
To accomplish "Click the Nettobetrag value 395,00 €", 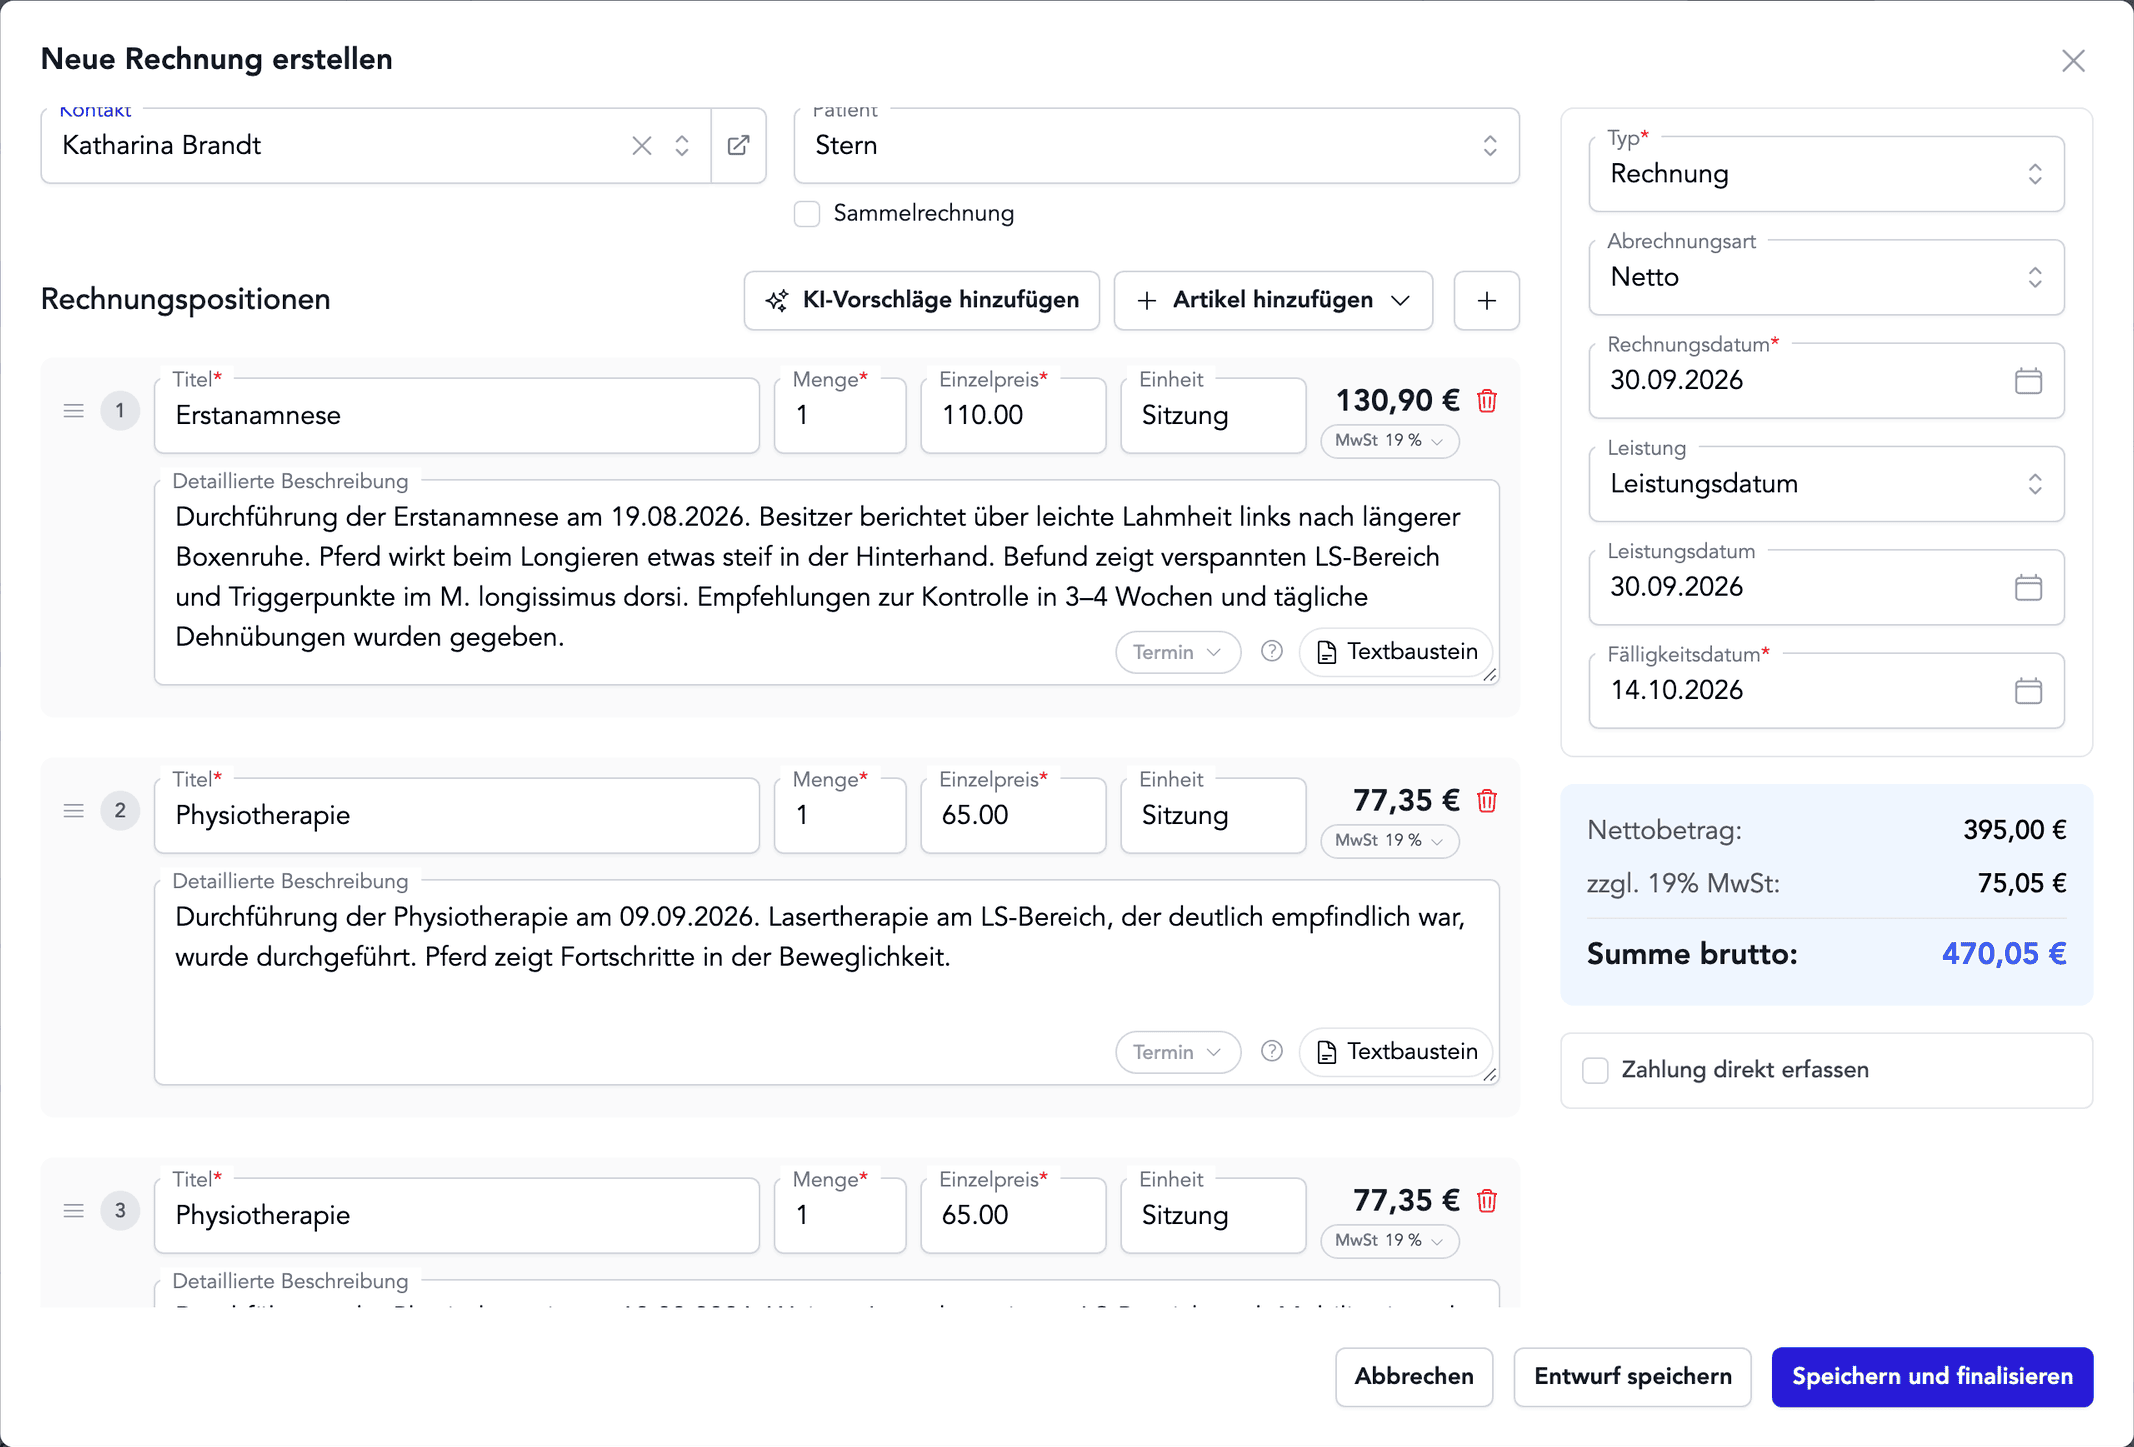I will [x=2014, y=830].
